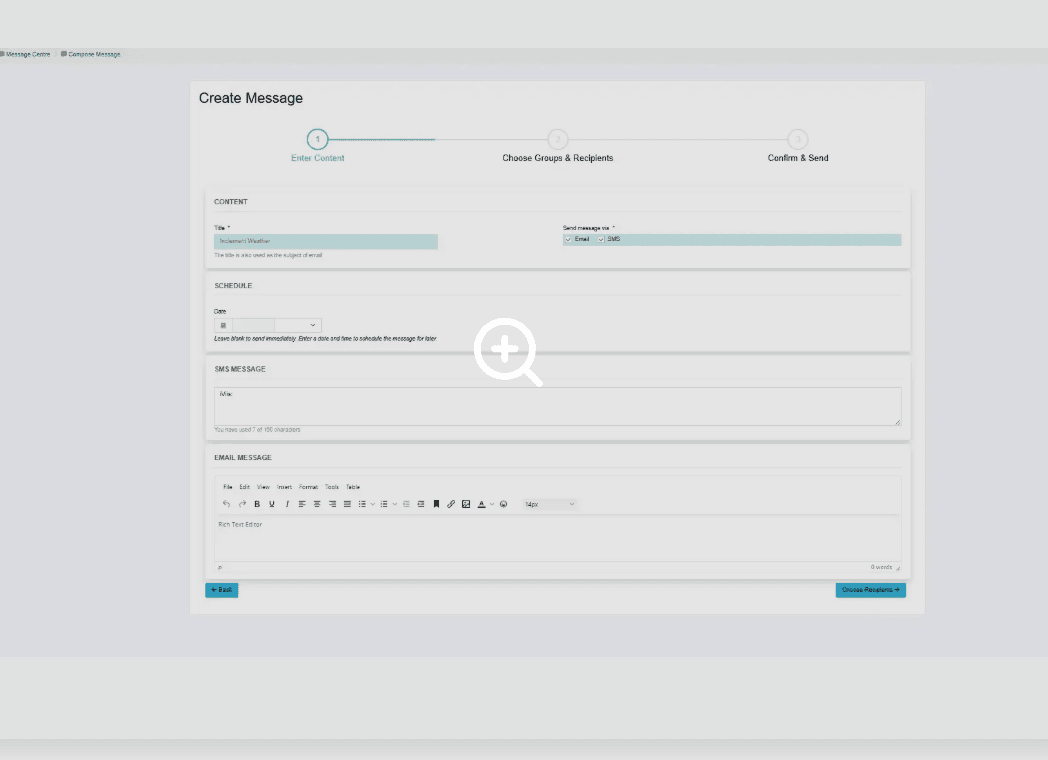Align email text to the right

pos(332,504)
